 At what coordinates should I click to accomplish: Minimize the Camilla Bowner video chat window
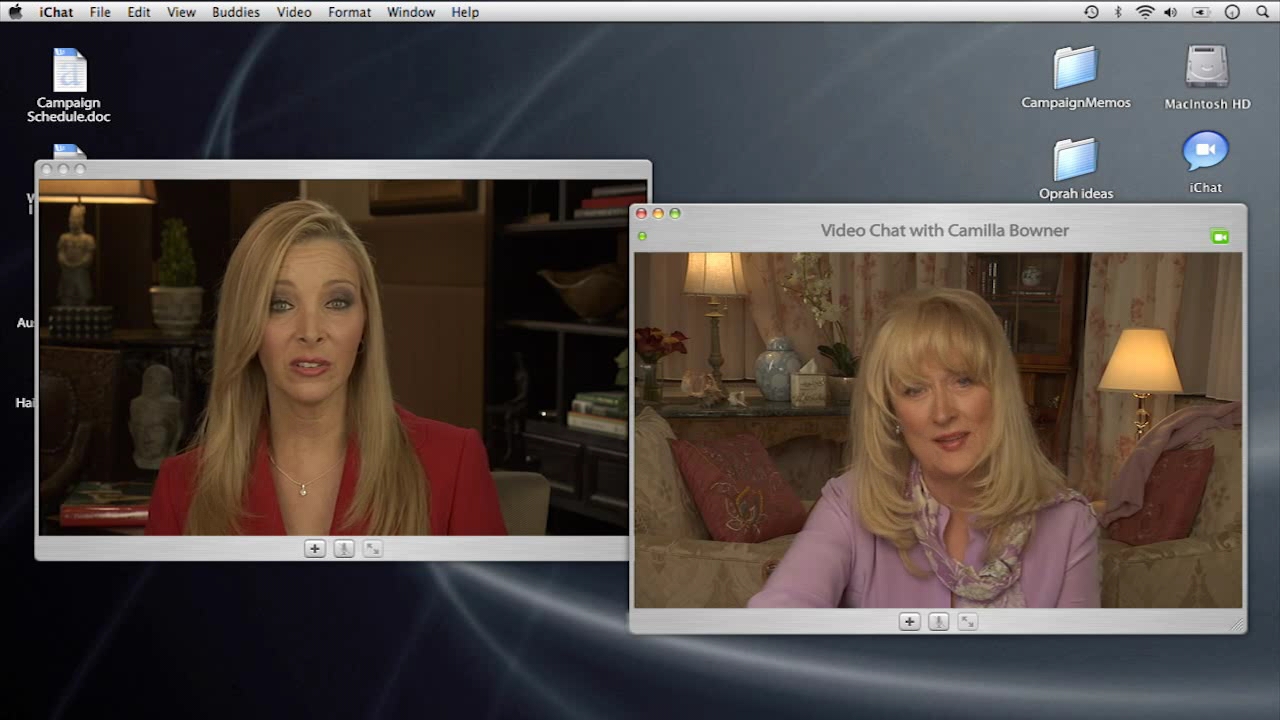tap(658, 213)
